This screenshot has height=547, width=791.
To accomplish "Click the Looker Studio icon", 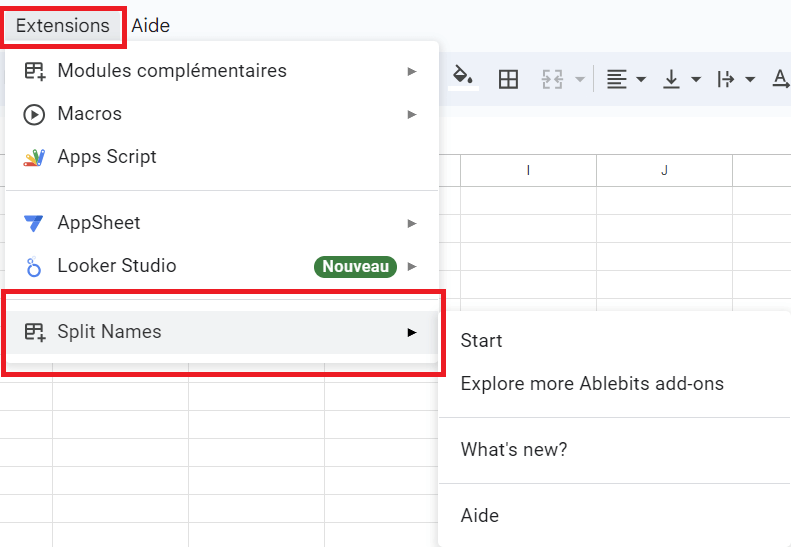I will tap(34, 266).
